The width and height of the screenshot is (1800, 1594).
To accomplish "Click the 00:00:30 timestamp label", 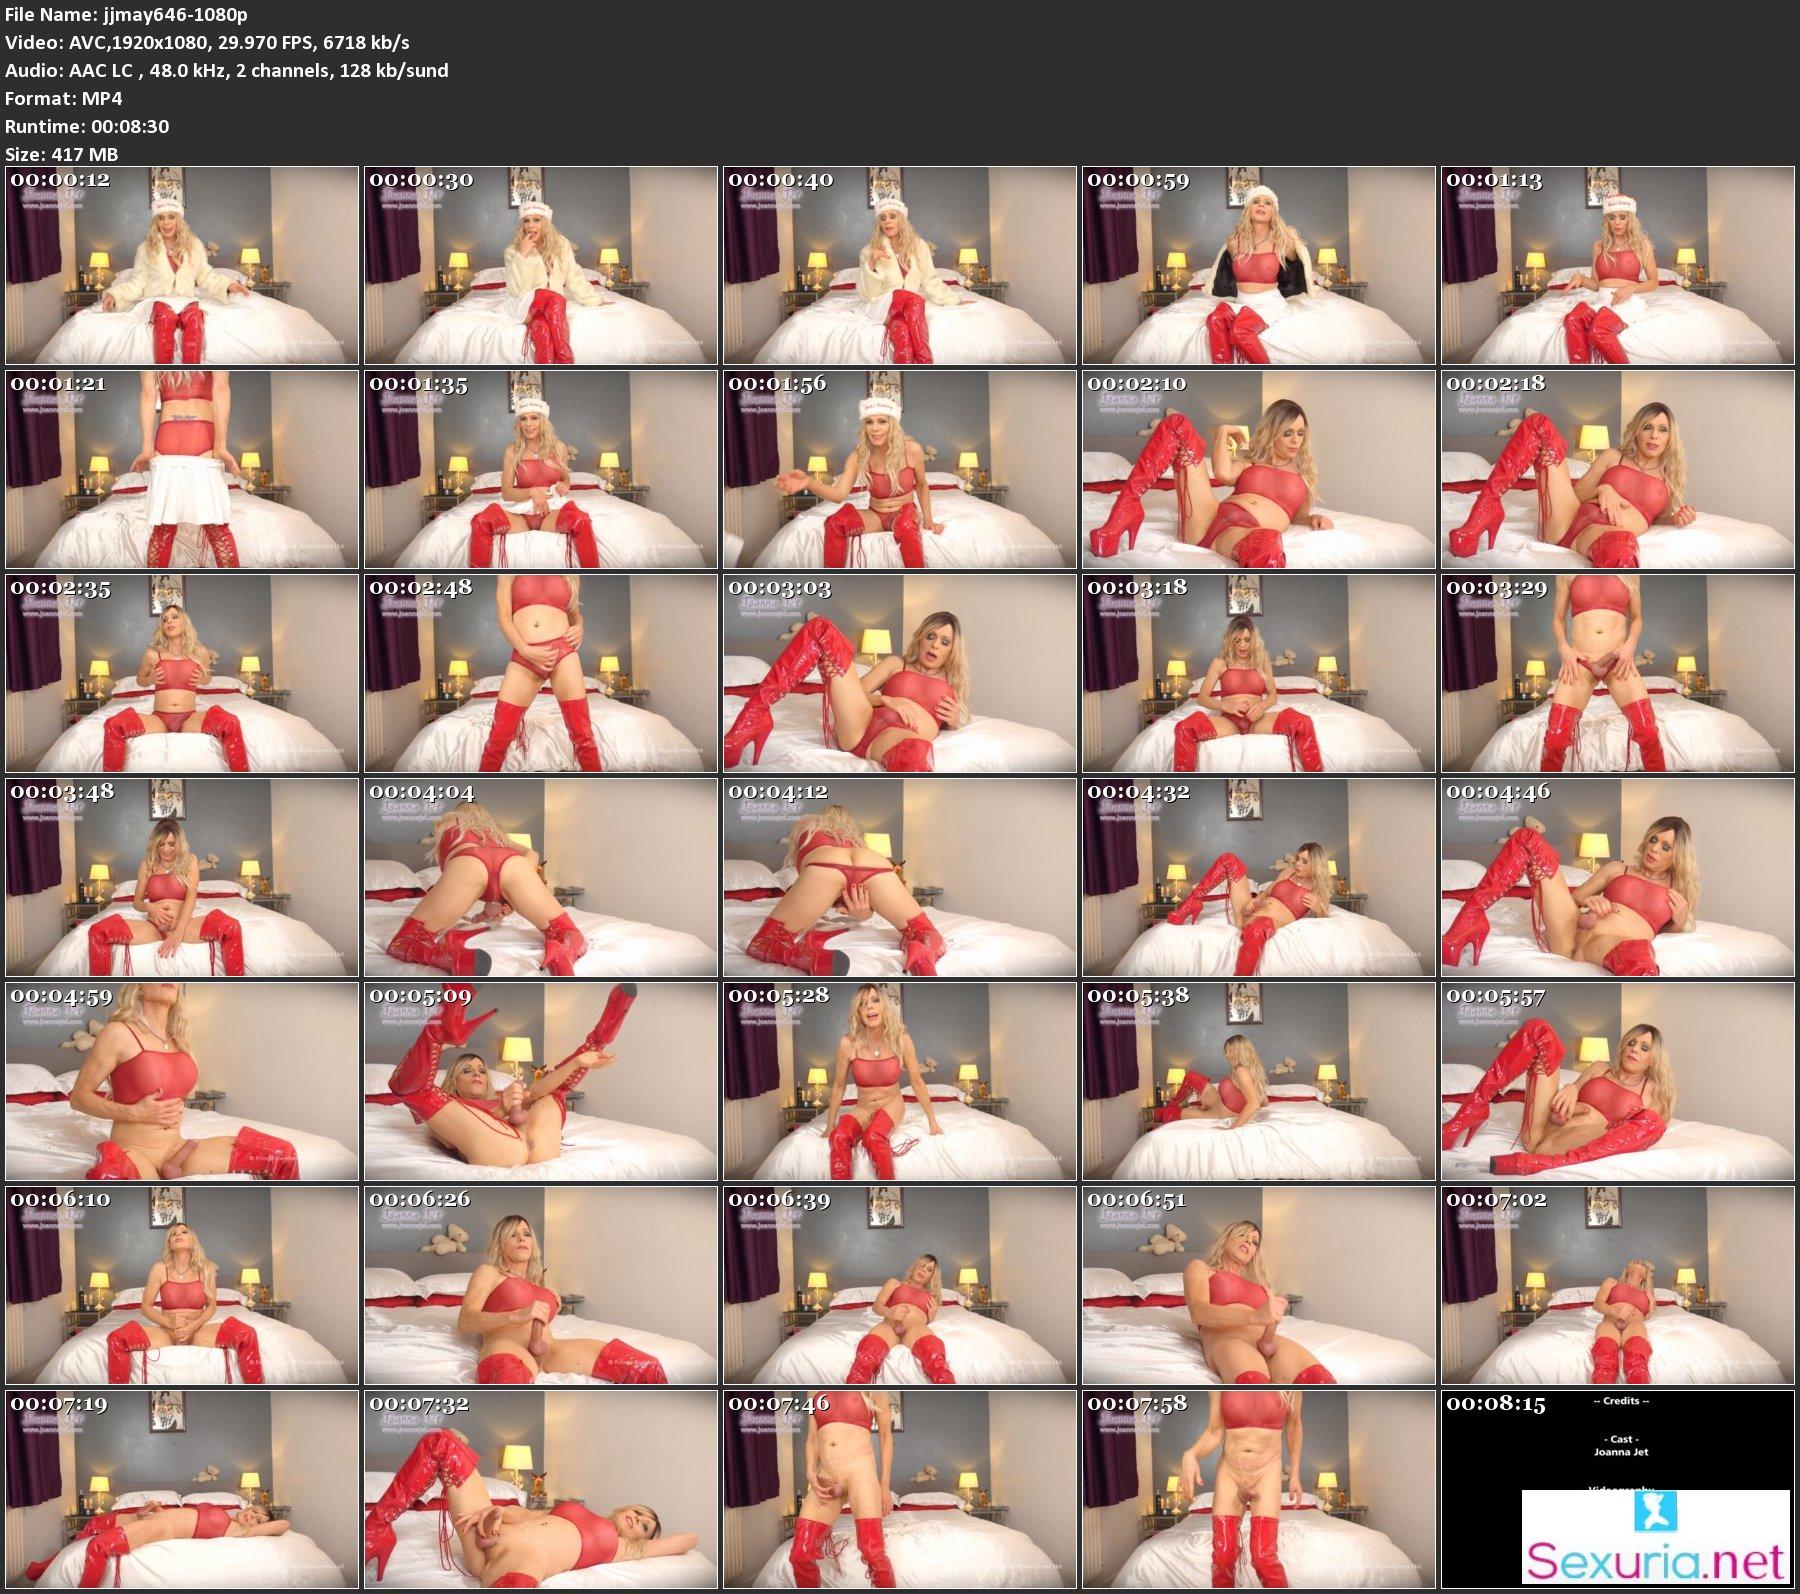I will click(x=419, y=180).
